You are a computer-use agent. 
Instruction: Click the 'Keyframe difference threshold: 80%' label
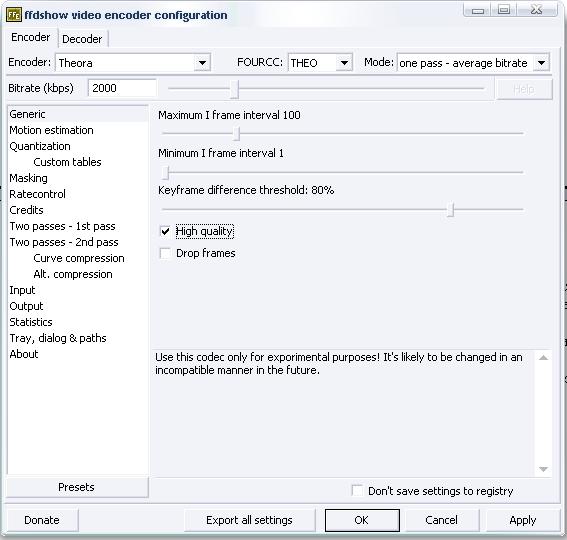click(246, 190)
